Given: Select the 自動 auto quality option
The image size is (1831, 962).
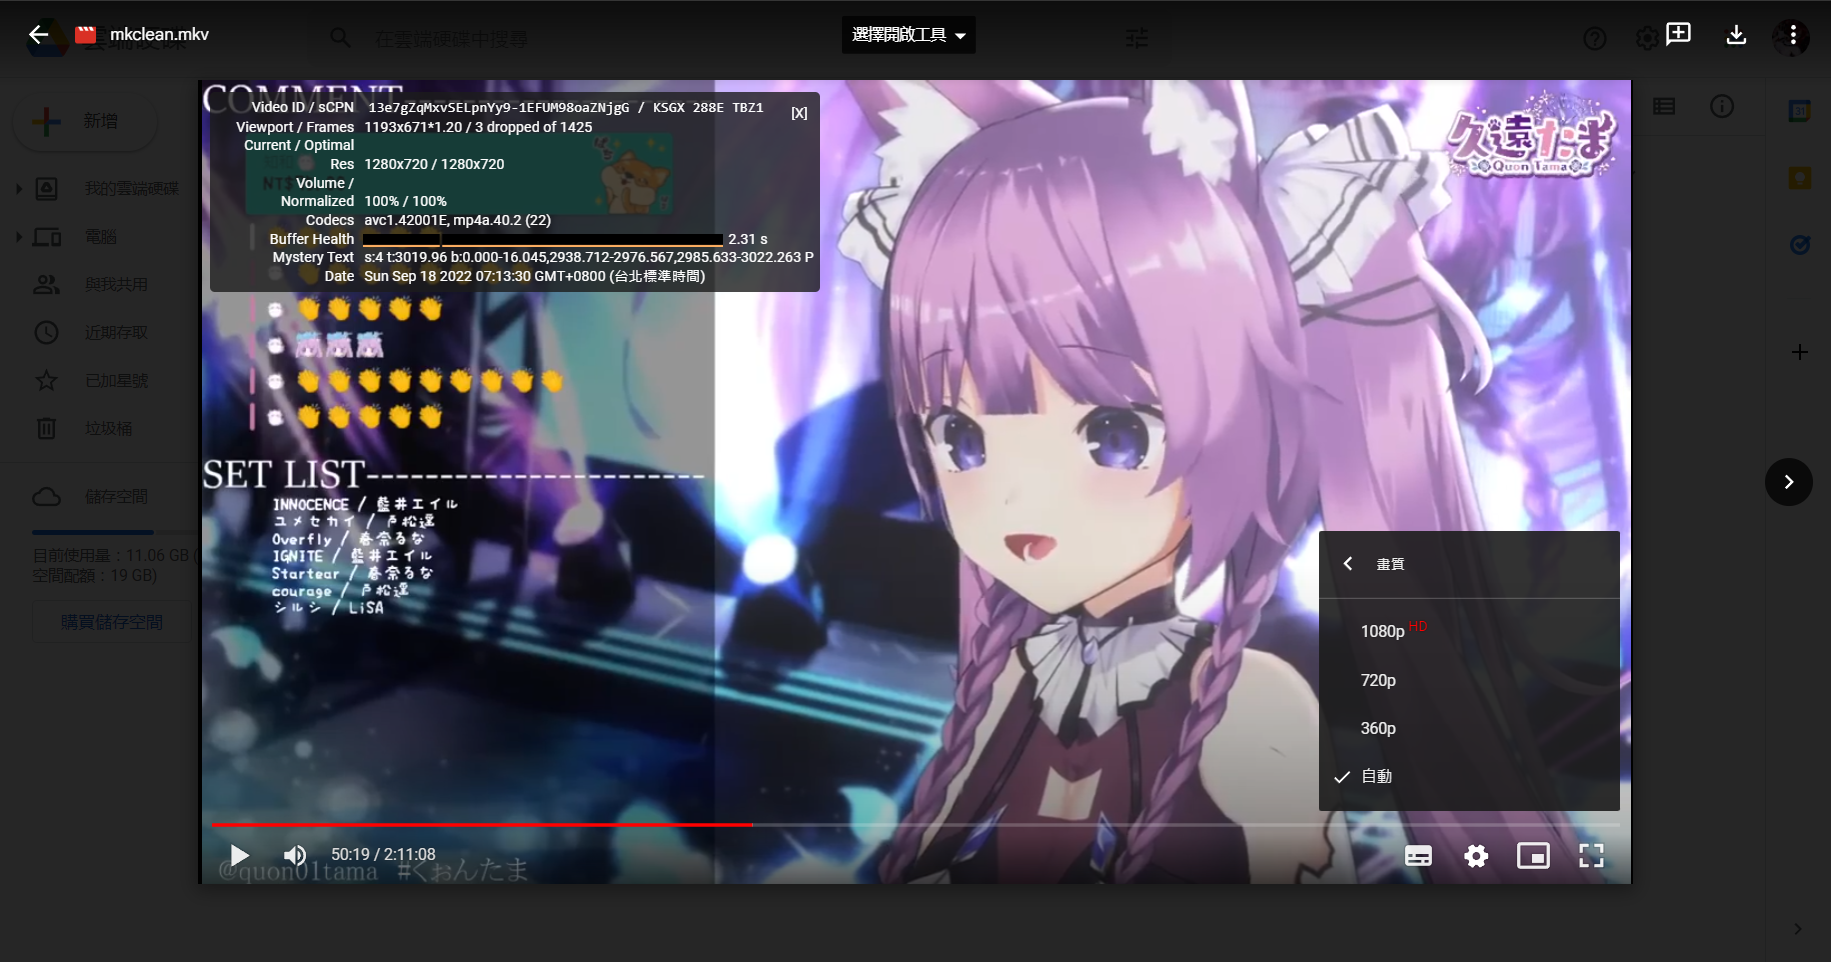Looking at the screenshot, I should point(1377,776).
